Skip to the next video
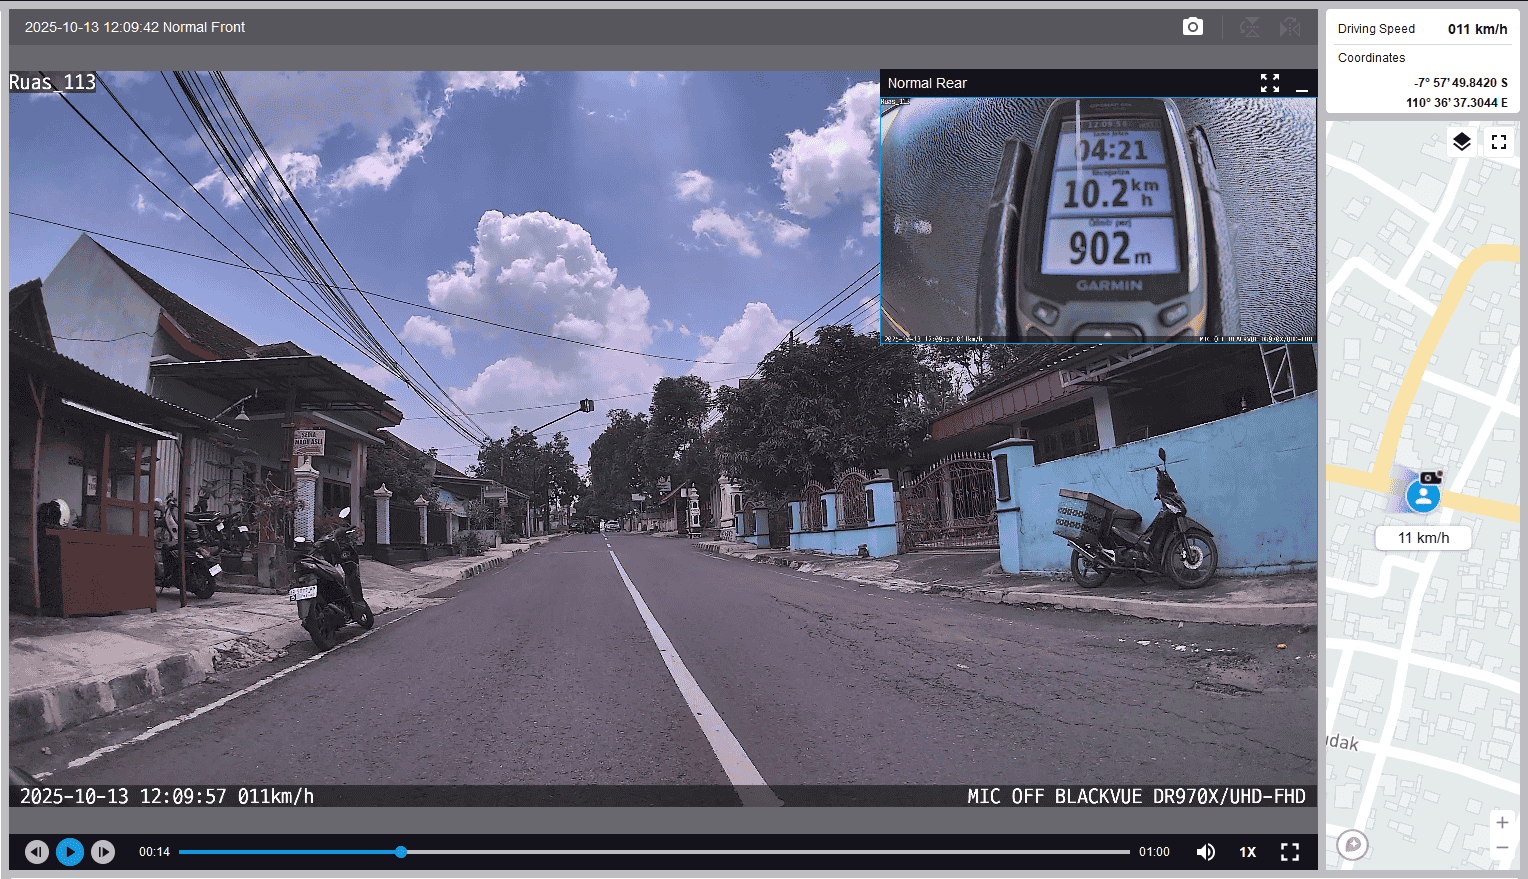 pyautogui.click(x=103, y=852)
